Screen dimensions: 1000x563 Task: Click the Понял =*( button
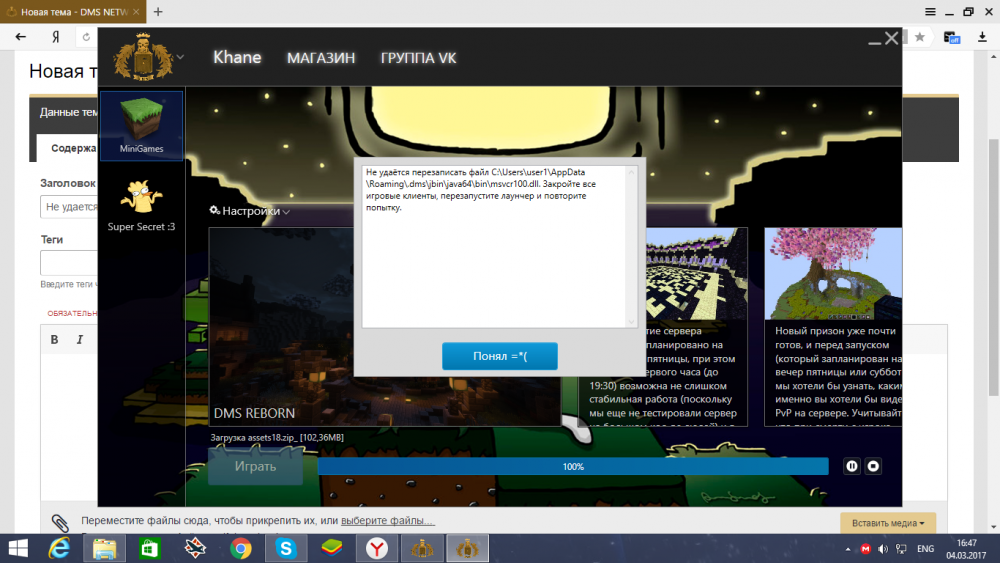tap(499, 356)
